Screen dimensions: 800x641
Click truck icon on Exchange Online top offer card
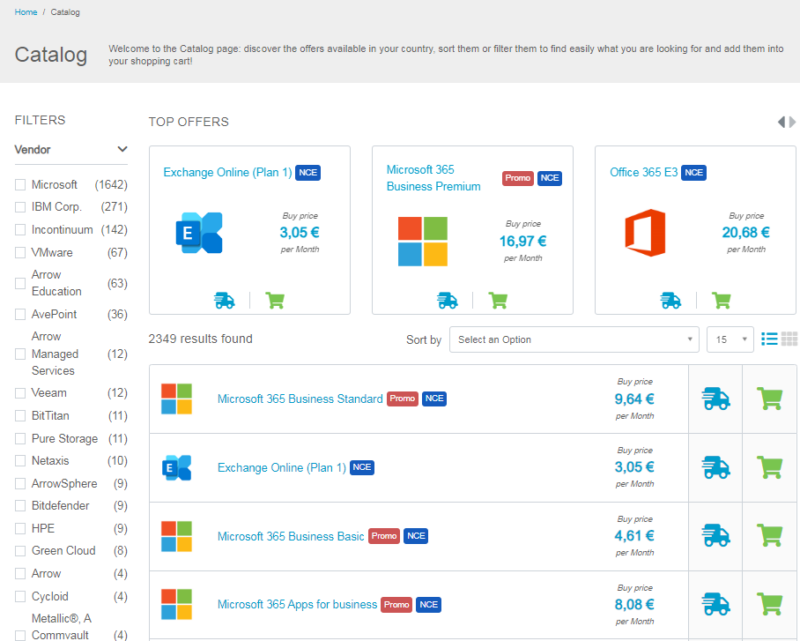coord(225,300)
